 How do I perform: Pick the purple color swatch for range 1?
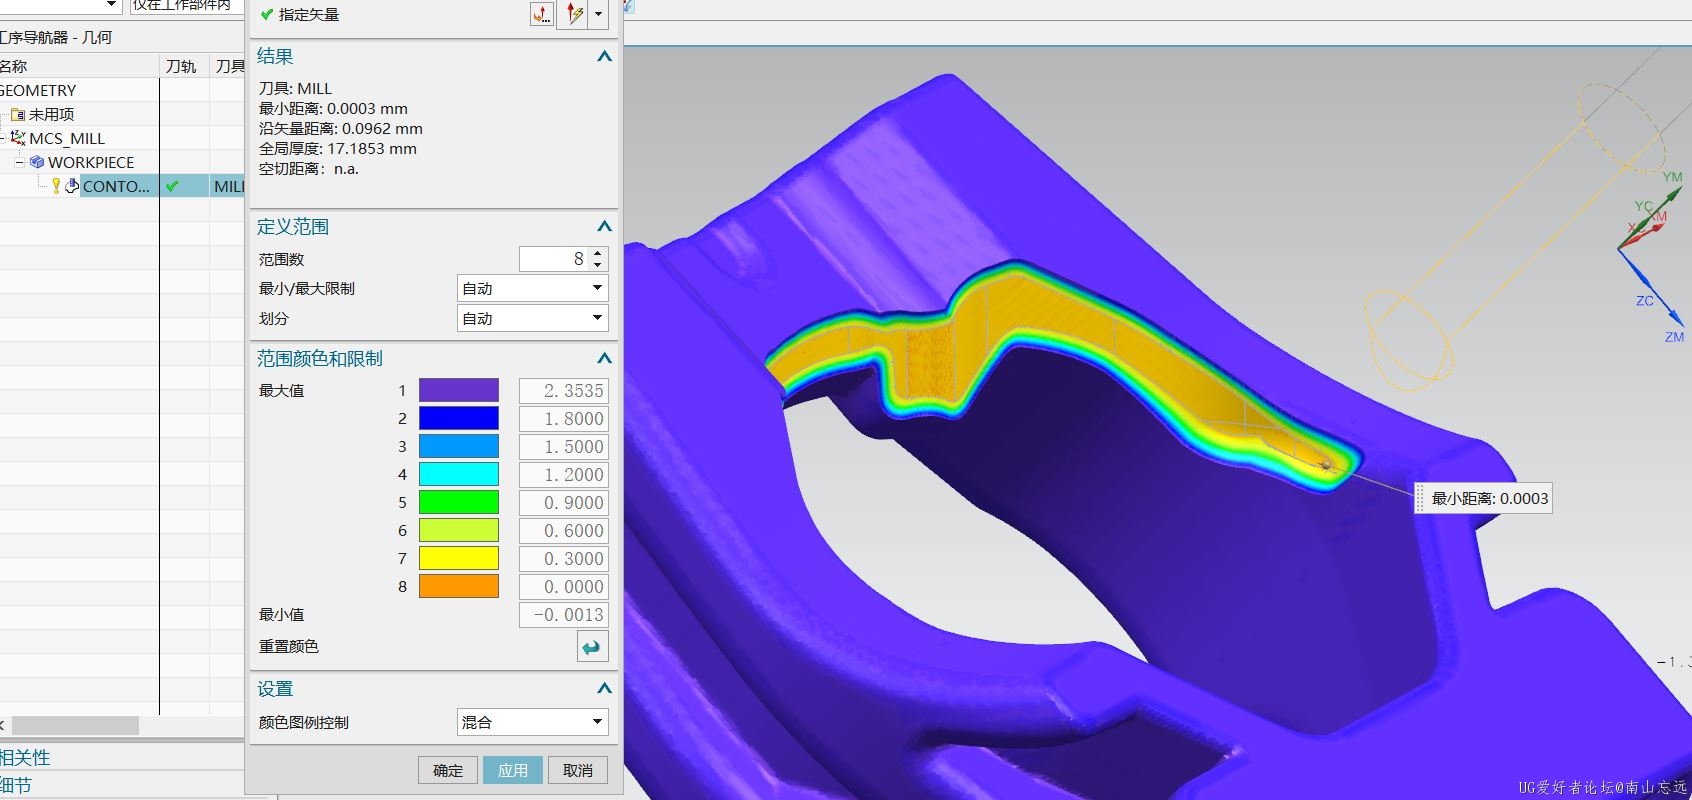tap(458, 391)
